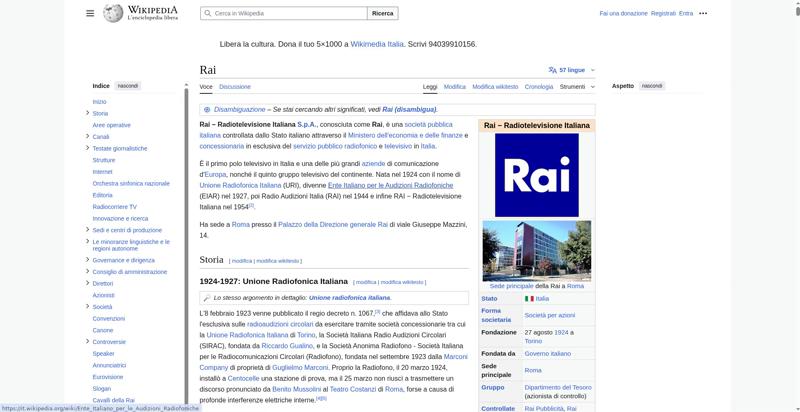Open Società per azioni in the infobox
Screen dimensions: 800x412
[549, 316]
